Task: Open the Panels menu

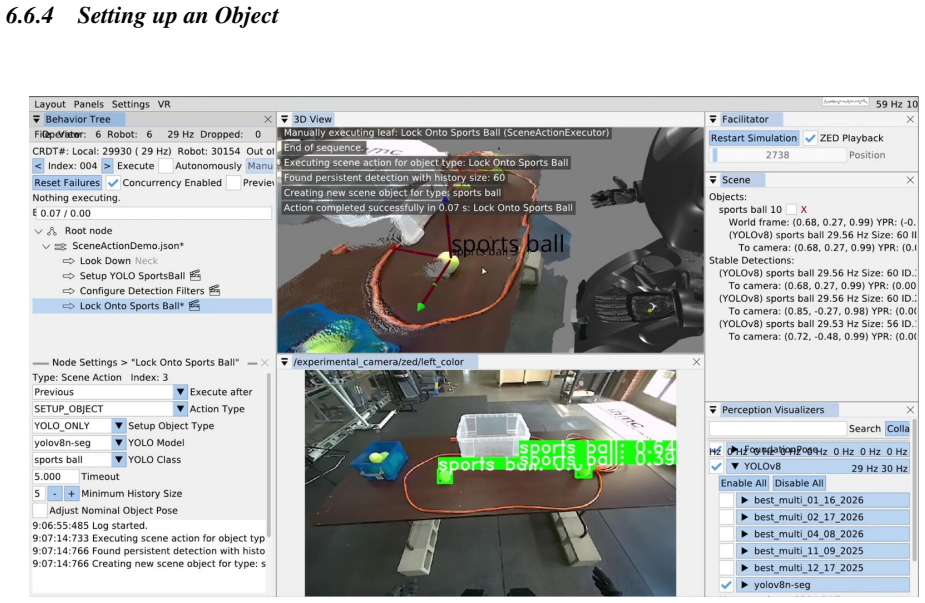Action: click(88, 104)
